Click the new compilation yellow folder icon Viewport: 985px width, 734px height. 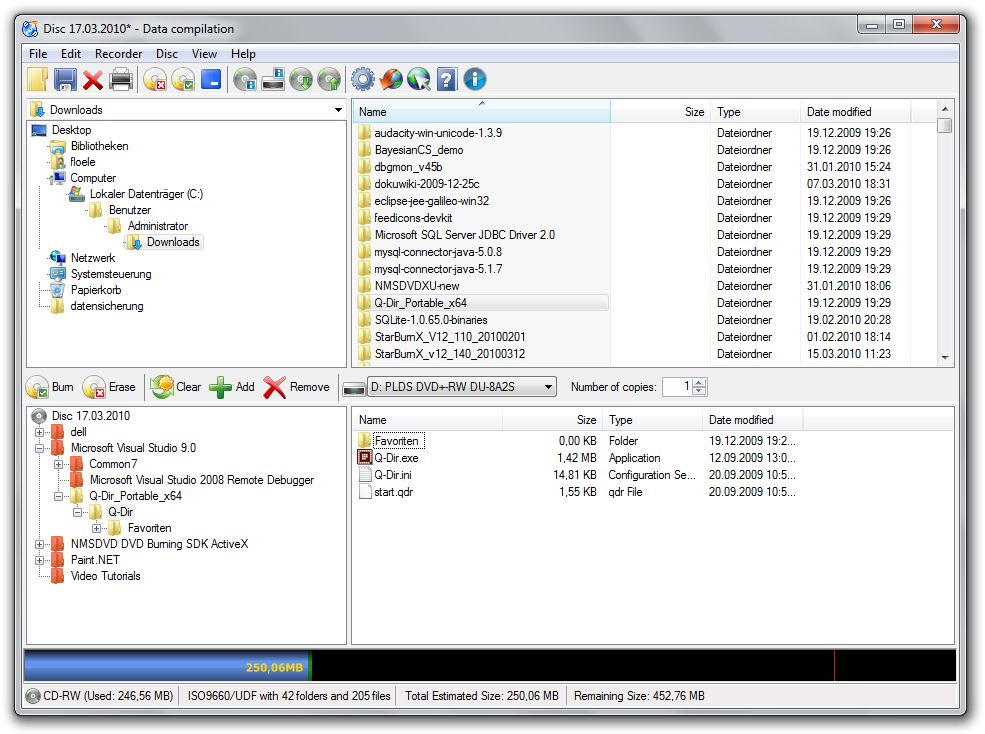tap(37, 80)
